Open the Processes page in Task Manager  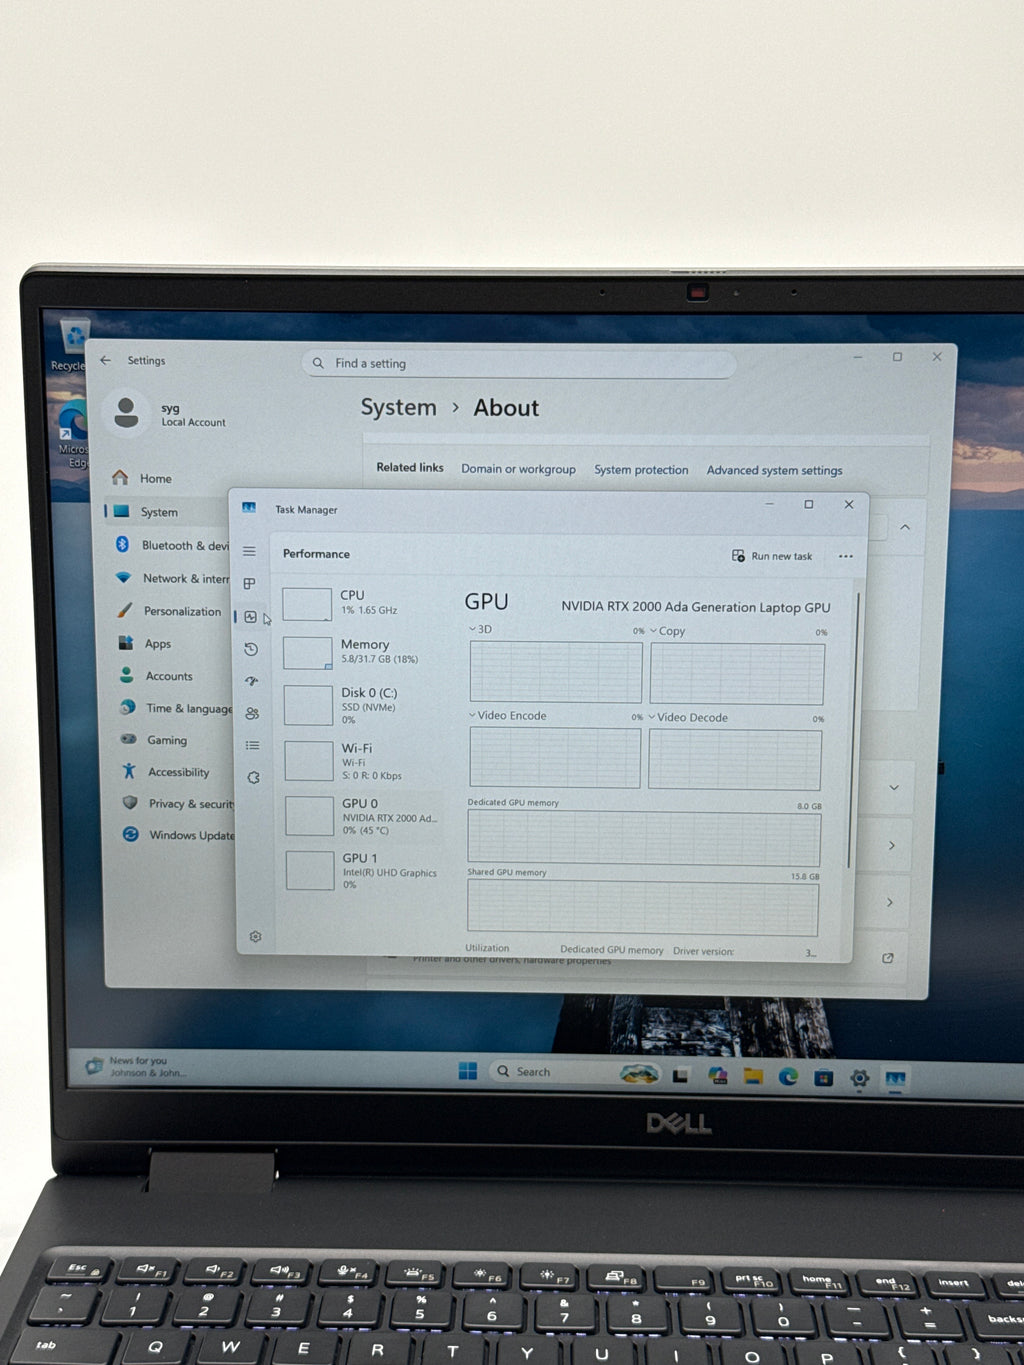coord(250,583)
